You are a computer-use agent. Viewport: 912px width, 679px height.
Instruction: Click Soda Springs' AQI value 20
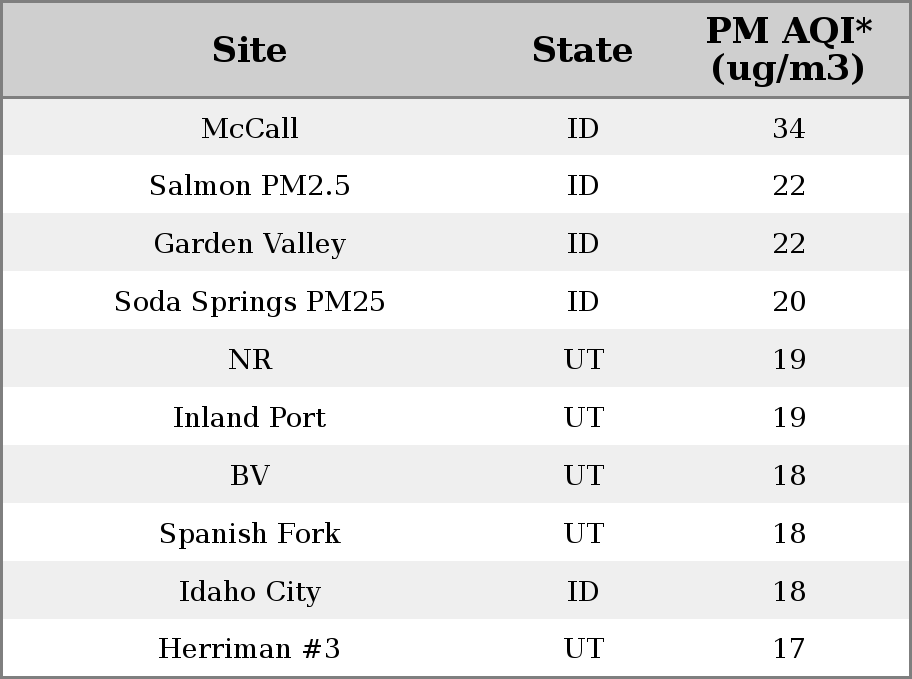789,301
